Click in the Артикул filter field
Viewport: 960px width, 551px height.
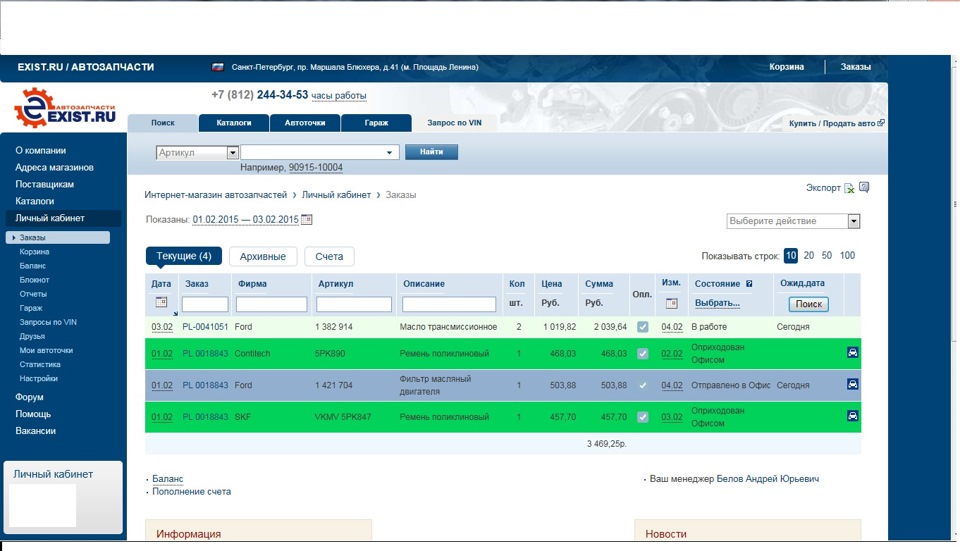click(354, 304)
